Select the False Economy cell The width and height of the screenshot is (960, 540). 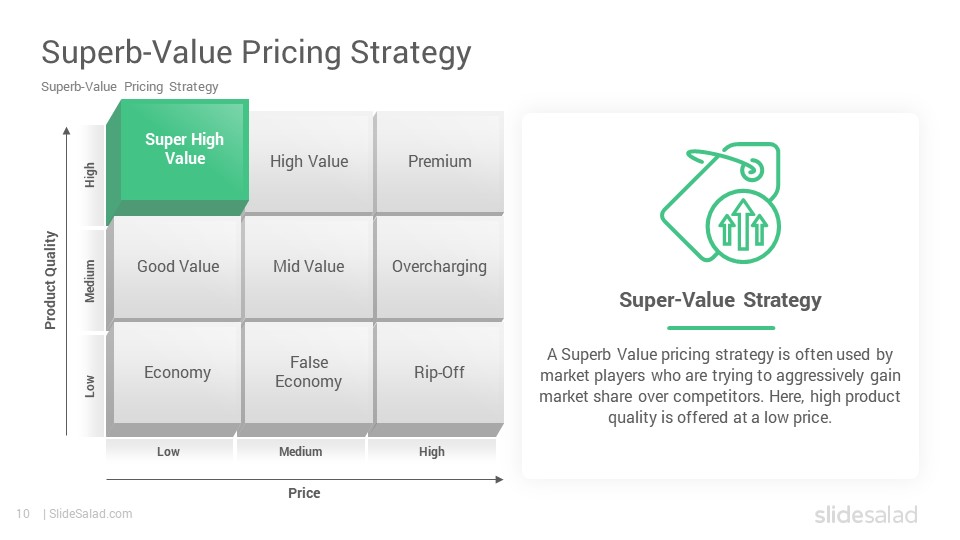[x=309, y=372]
